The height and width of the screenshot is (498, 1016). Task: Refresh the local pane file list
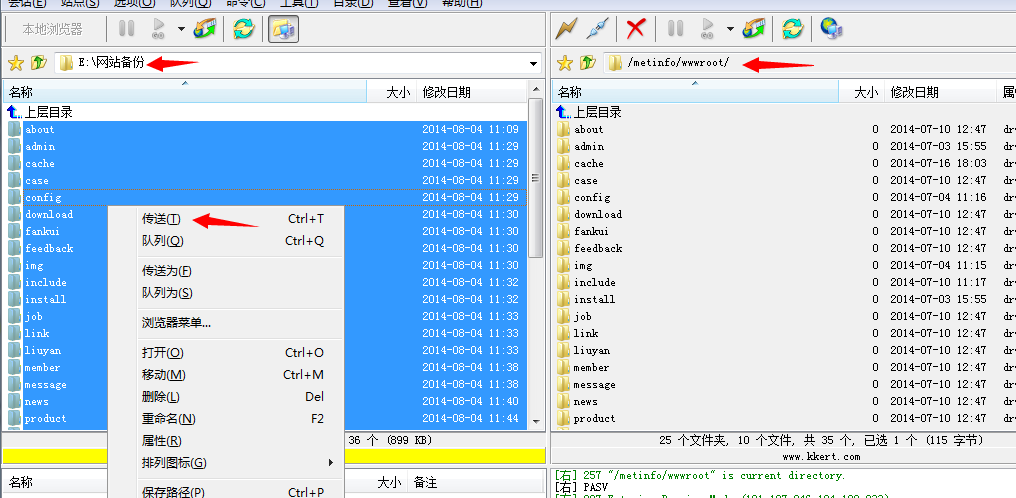pos(243,29)
